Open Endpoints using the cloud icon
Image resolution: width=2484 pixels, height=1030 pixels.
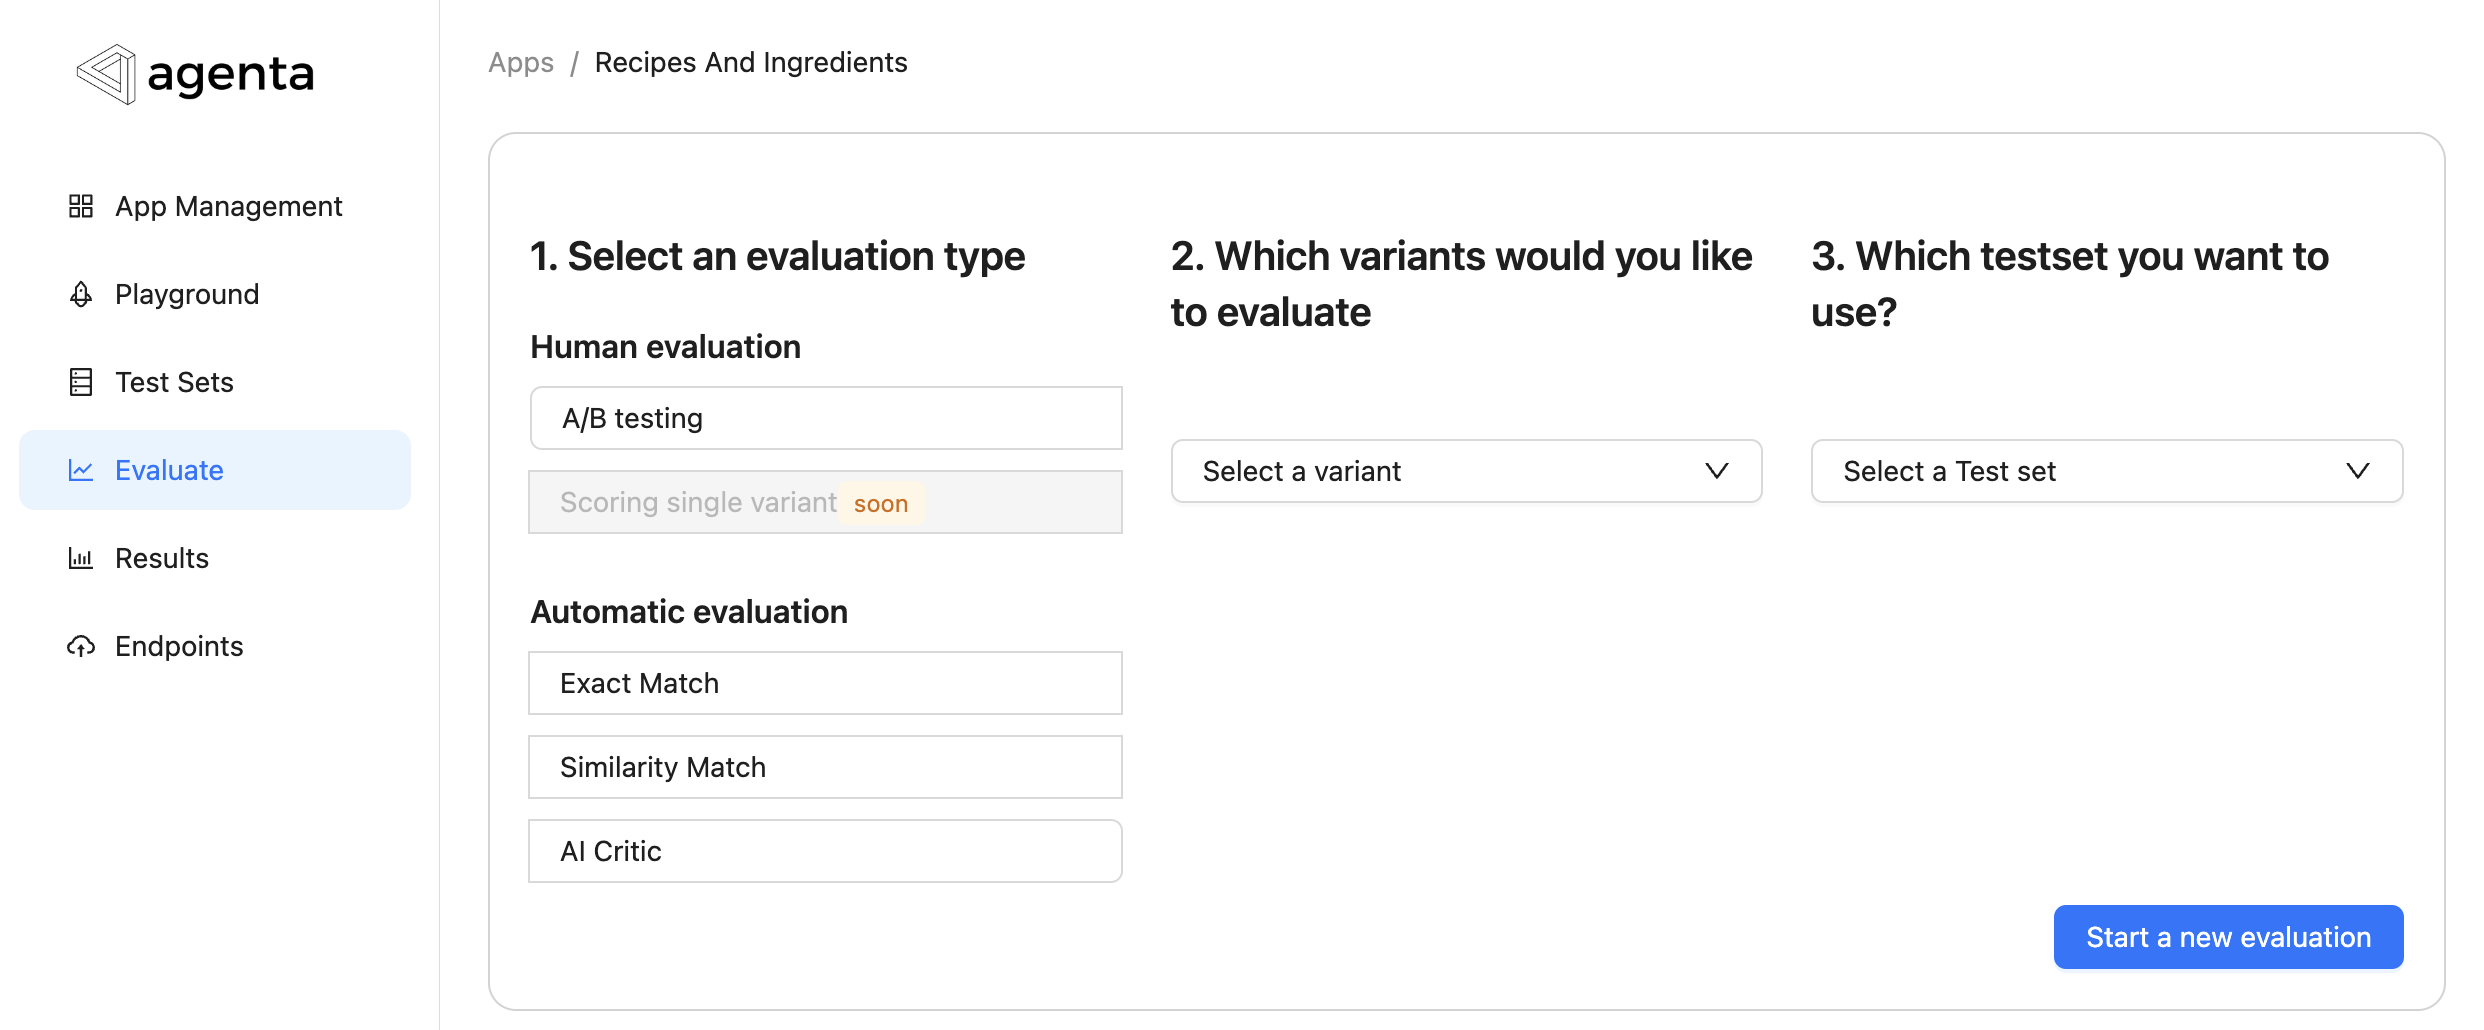(x=82, y=646)
